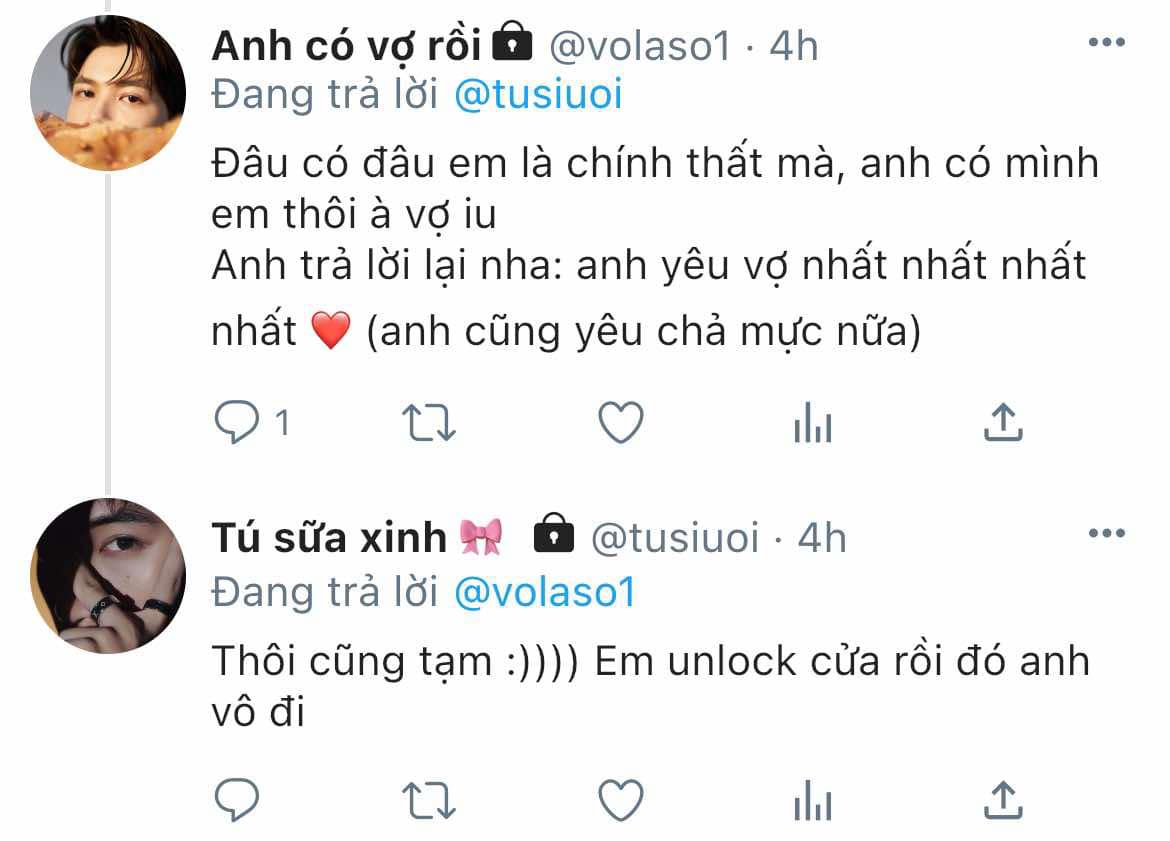Open the profile picture of Tú sữa xinh
Screen dimensions: 1170x841
[107, 575]
